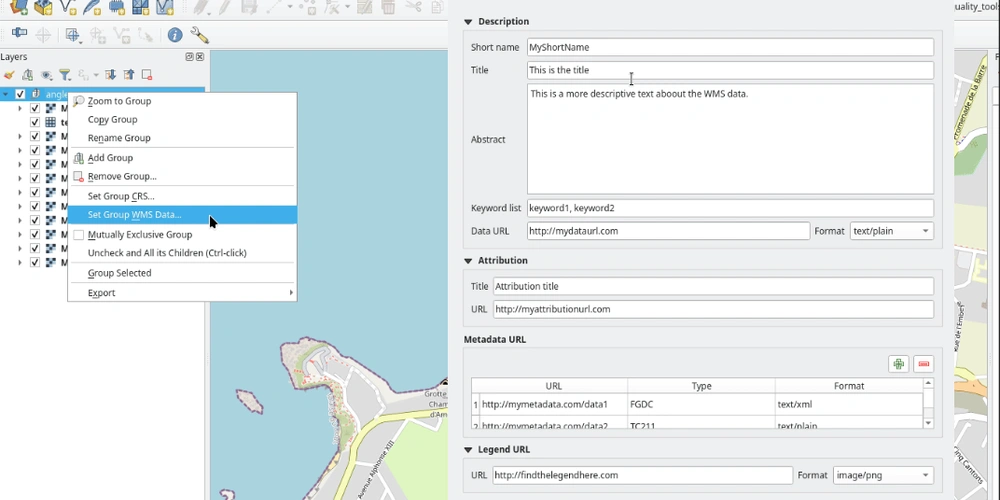Select the text/xml format cell
The image size is (1000, 500).
[849, 404]
